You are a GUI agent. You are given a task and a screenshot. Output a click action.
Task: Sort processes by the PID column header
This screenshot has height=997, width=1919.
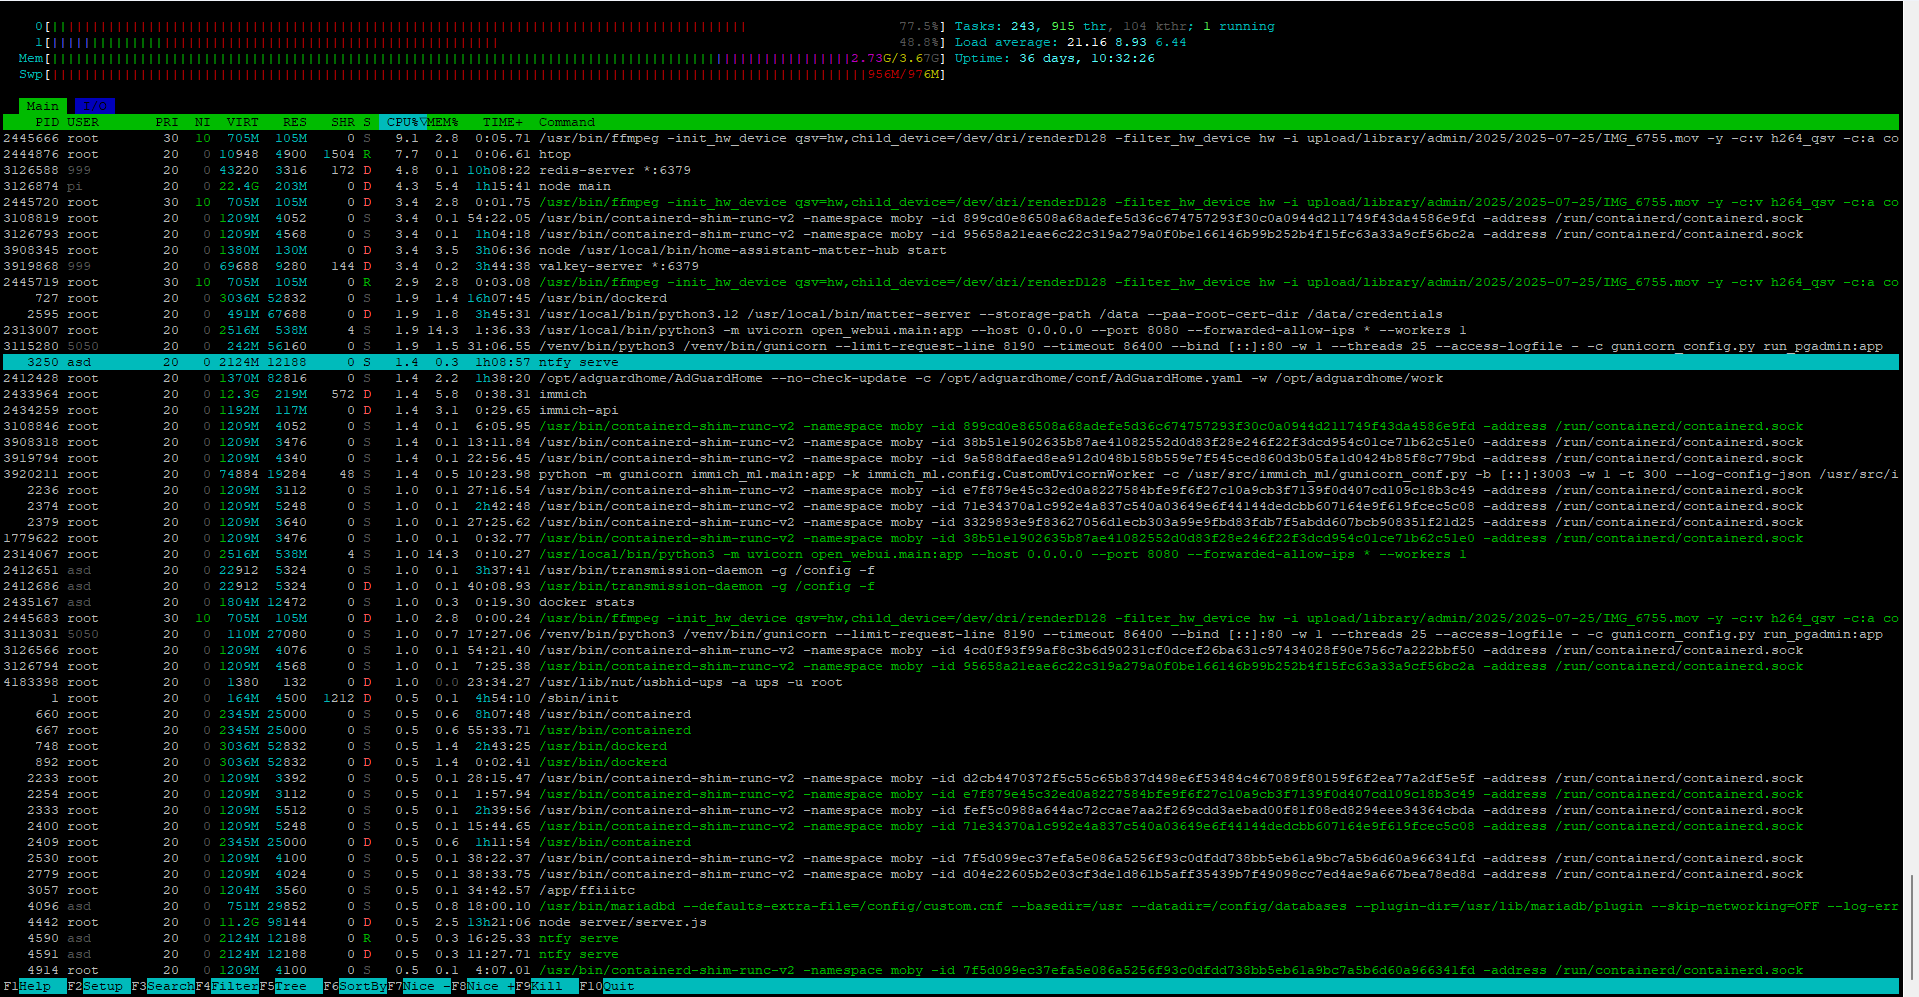(47, 122)
